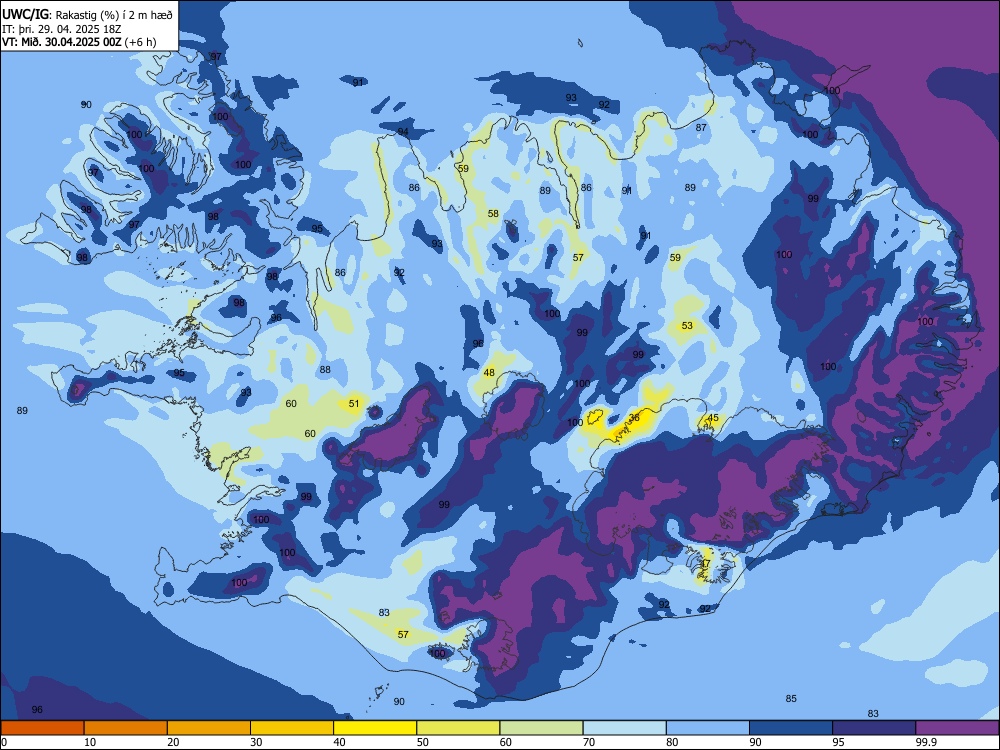Select the 88 humidity label
The image size is (1000, 750).
coord(325,369)
